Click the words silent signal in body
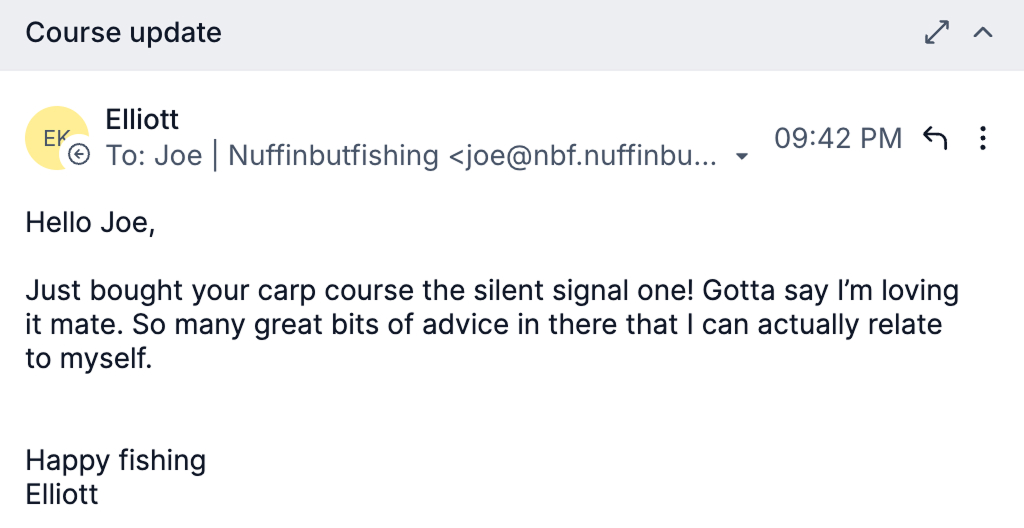The width and height of the screenshot is (1024, 528). (540, 291)
